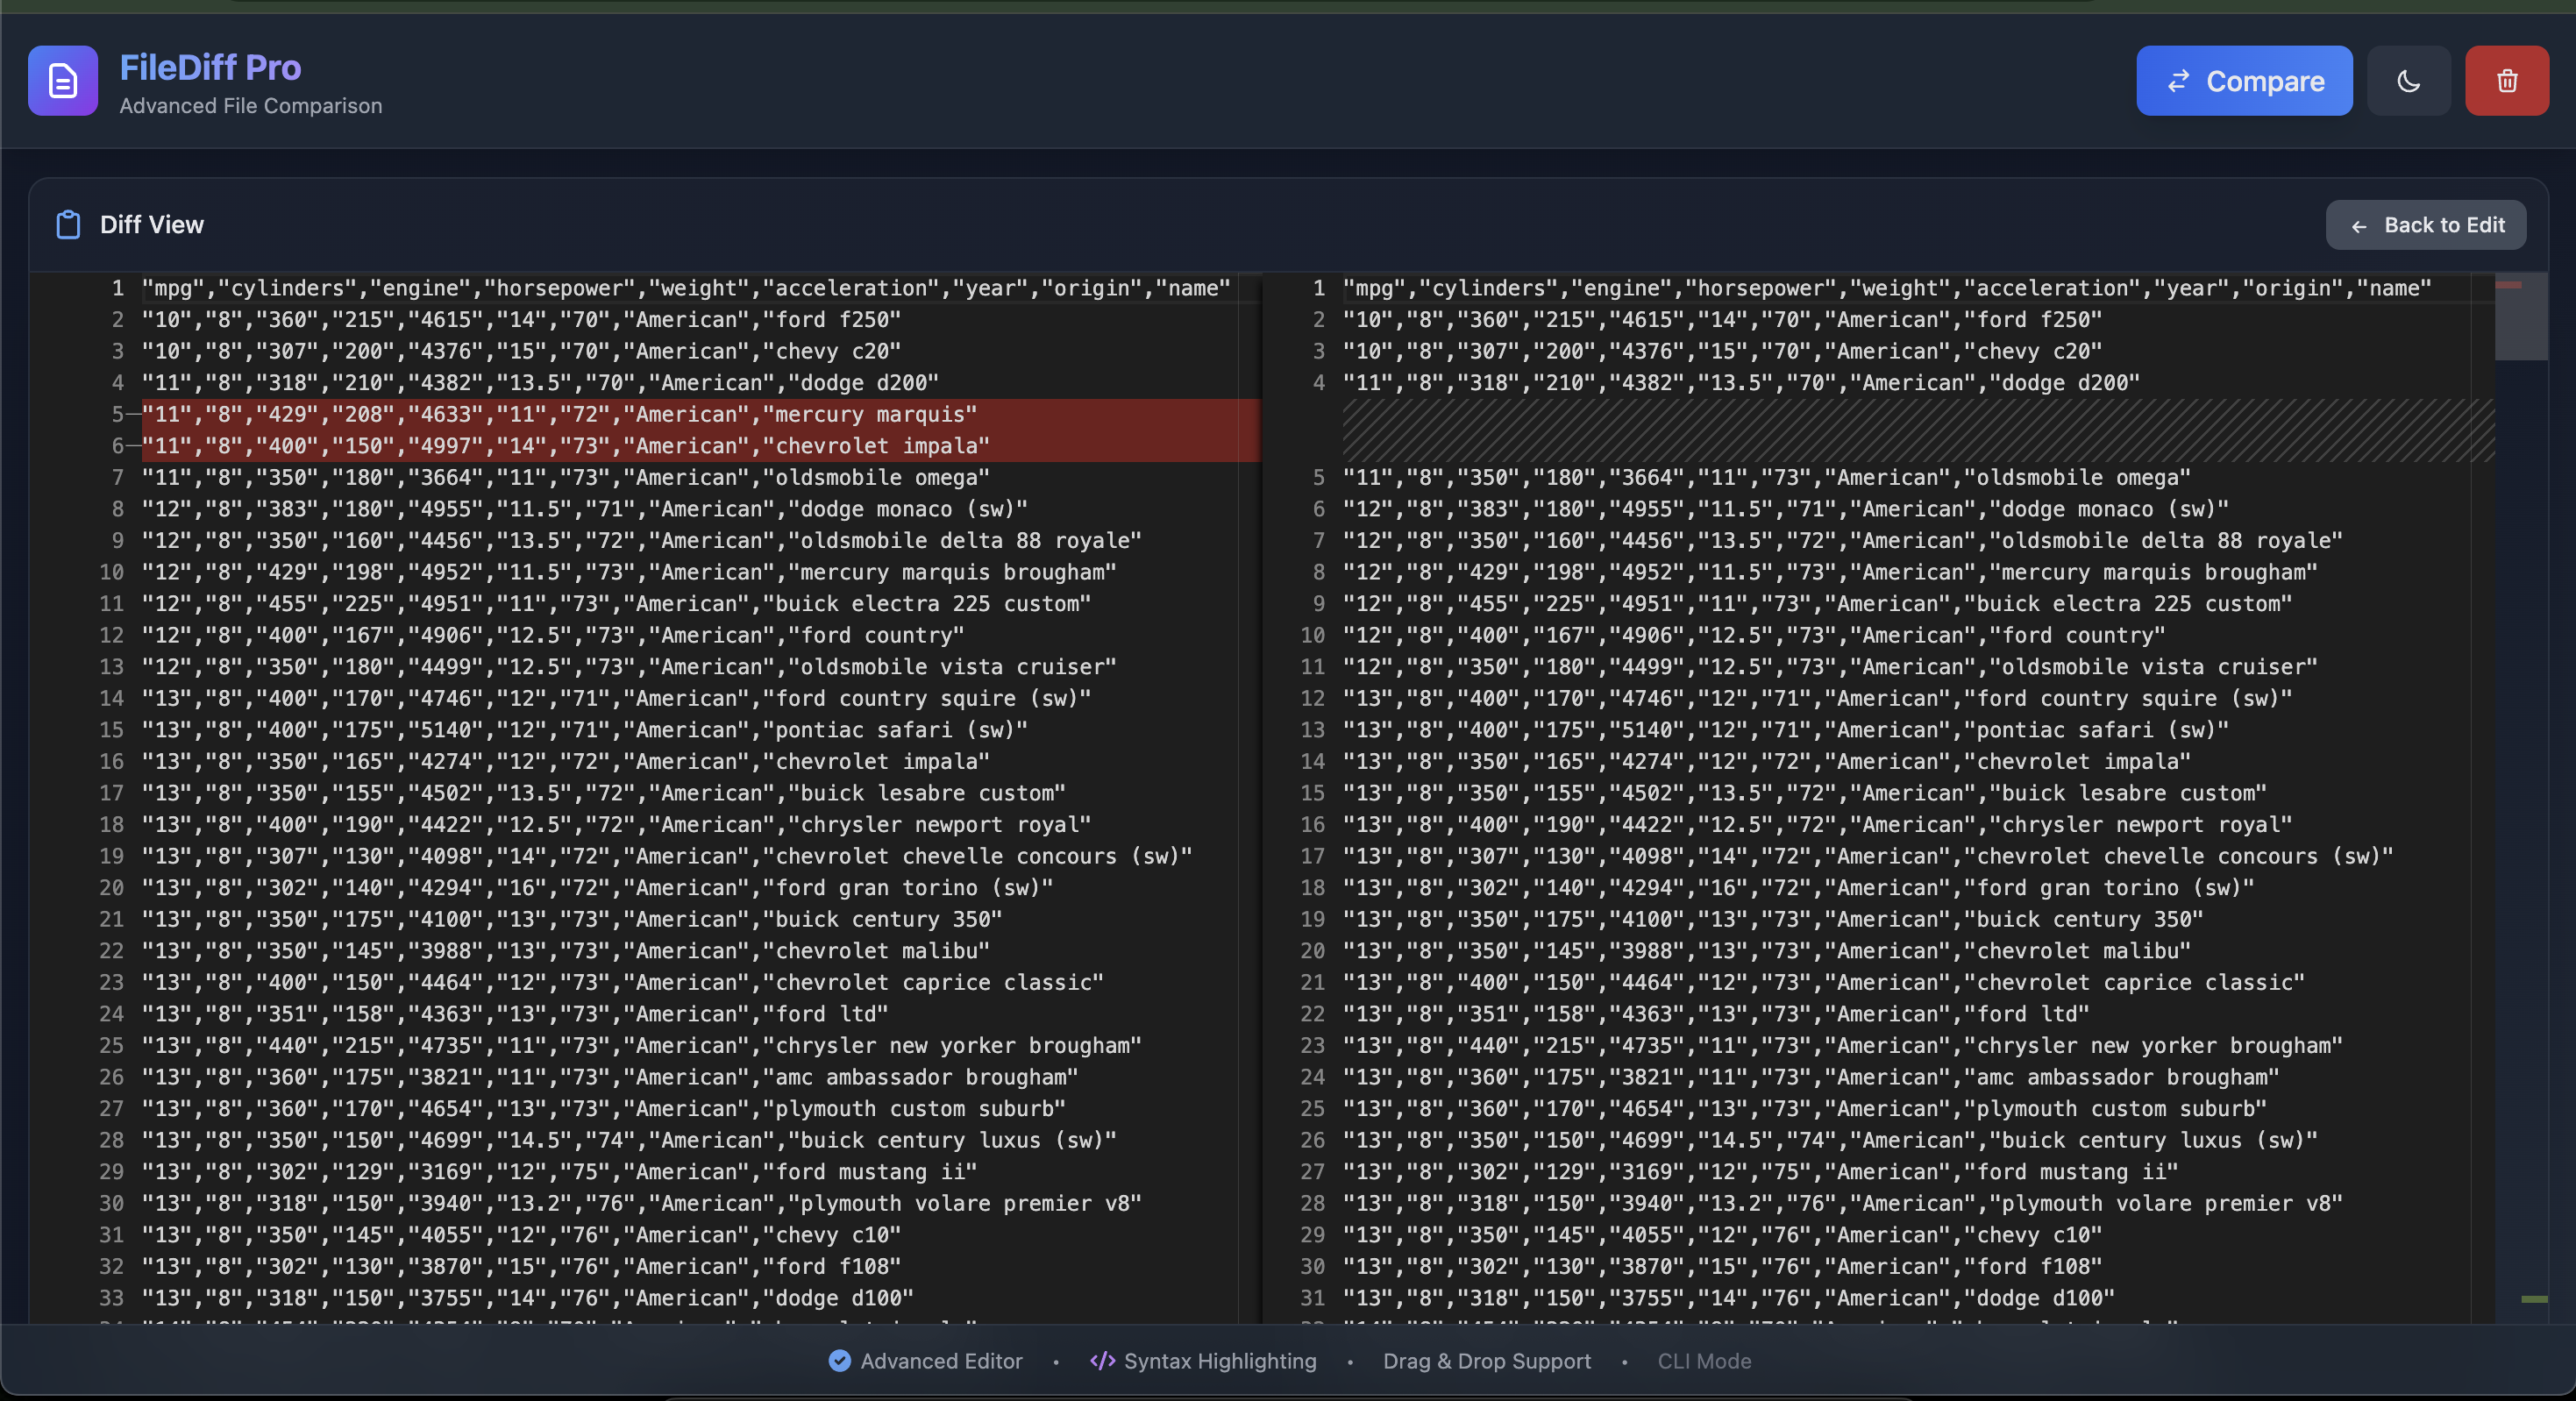The height and width of the screenshot is (1401, 2576).
Task: Click "dodge d200" row in left pane
Action: click(540, 383)
